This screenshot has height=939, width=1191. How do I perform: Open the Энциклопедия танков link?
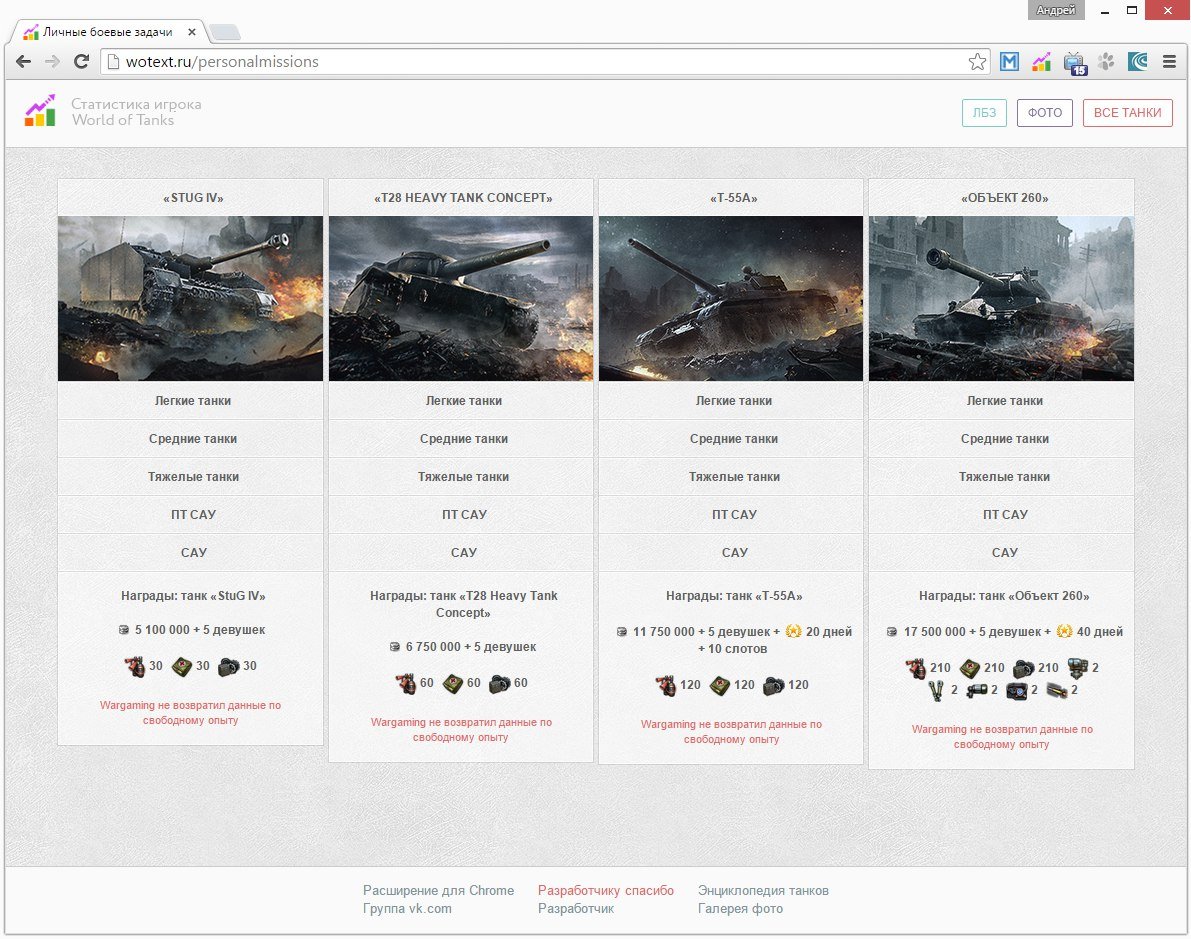763,890
